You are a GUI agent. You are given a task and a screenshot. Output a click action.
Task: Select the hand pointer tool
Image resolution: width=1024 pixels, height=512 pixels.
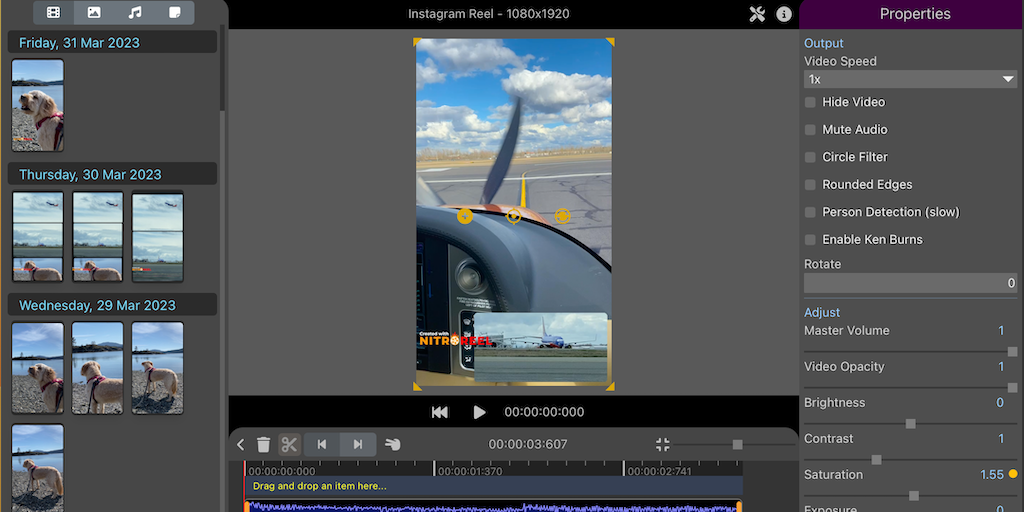(x=392, y=445)
